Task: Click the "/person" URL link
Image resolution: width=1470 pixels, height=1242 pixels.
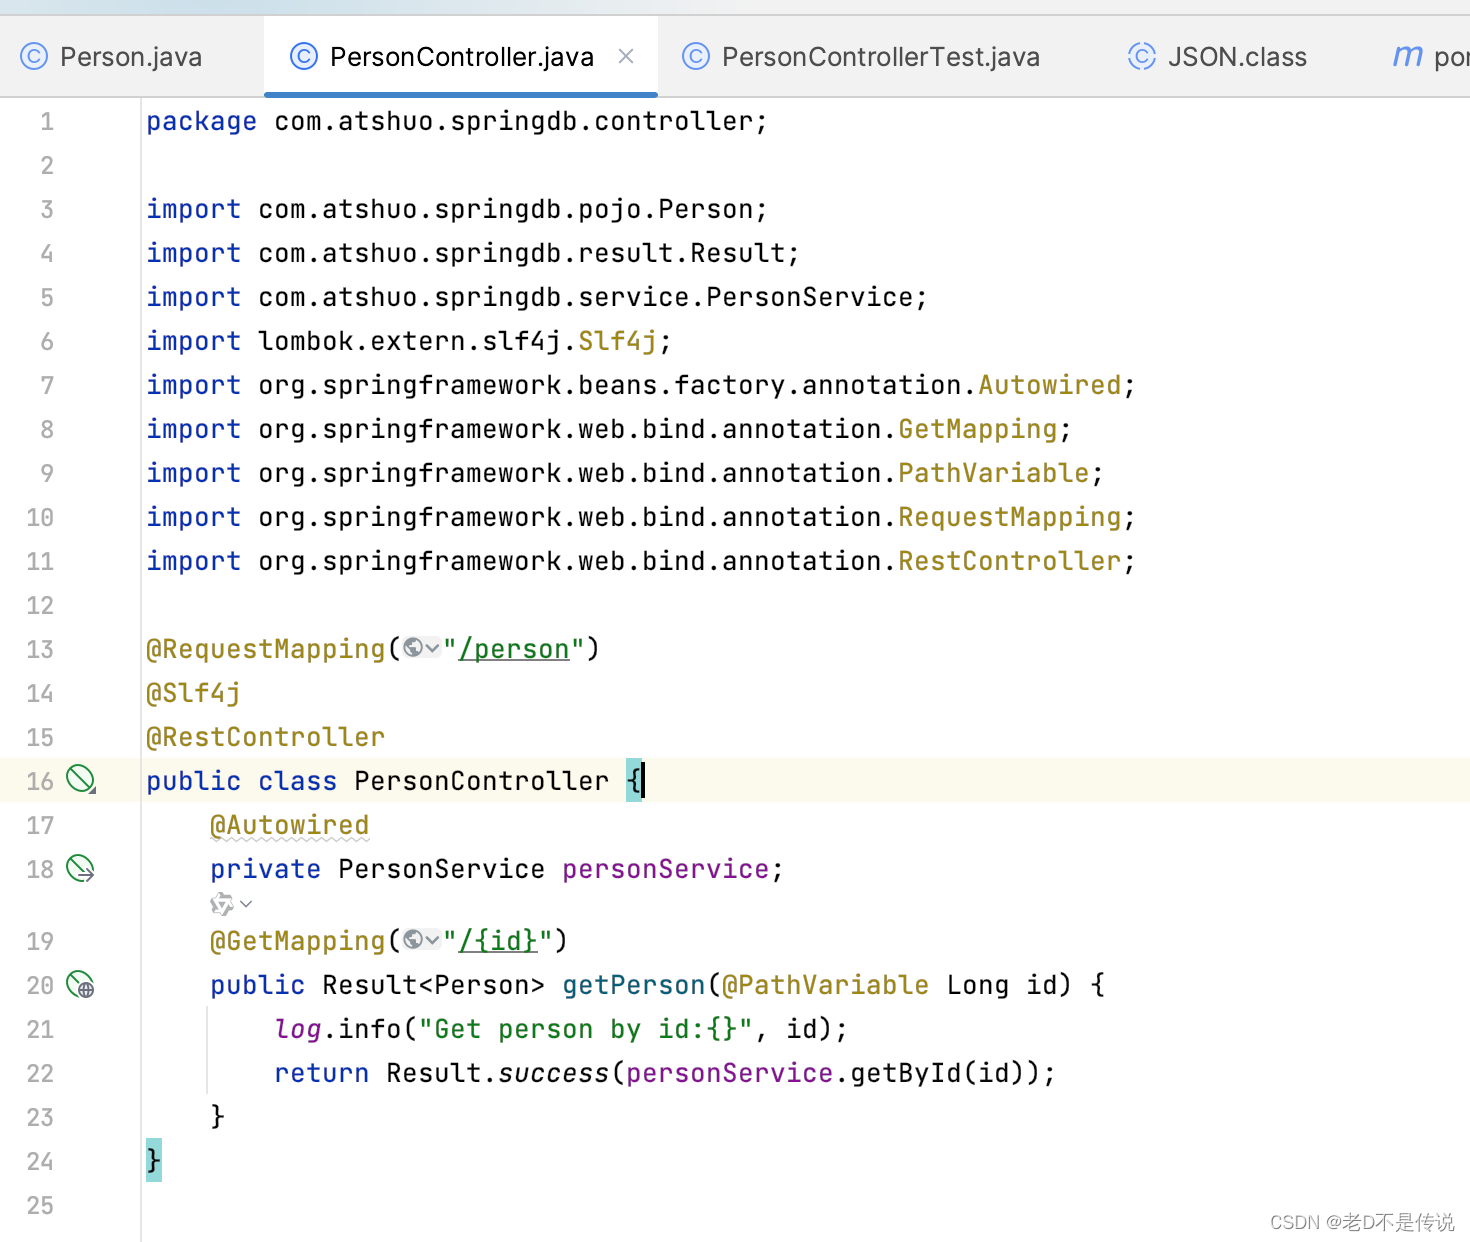Action: coord(514,649)
